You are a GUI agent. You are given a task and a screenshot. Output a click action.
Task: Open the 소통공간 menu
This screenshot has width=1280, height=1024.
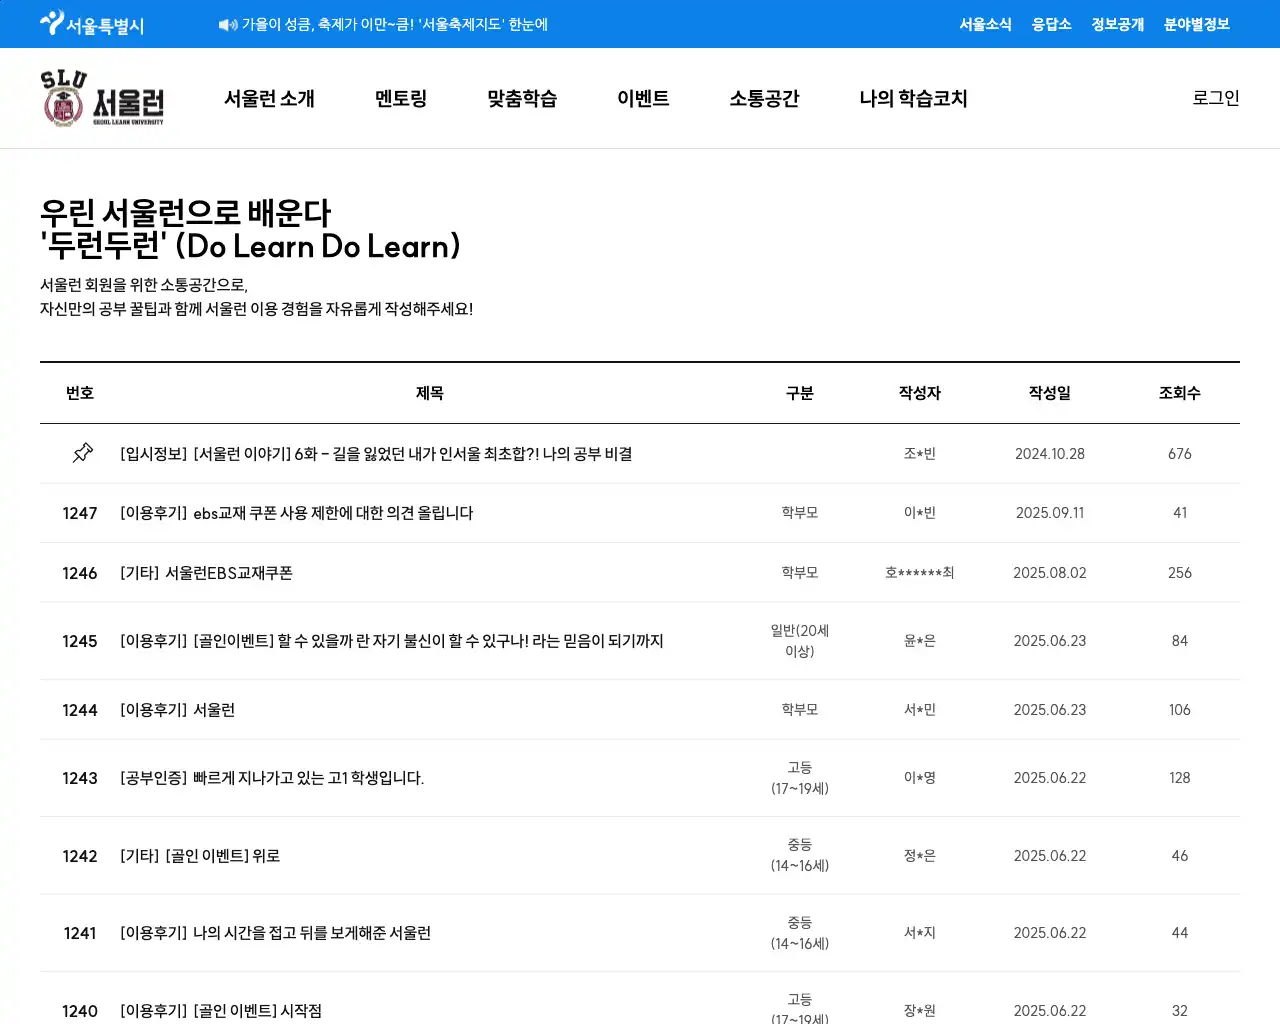point(764,99)
